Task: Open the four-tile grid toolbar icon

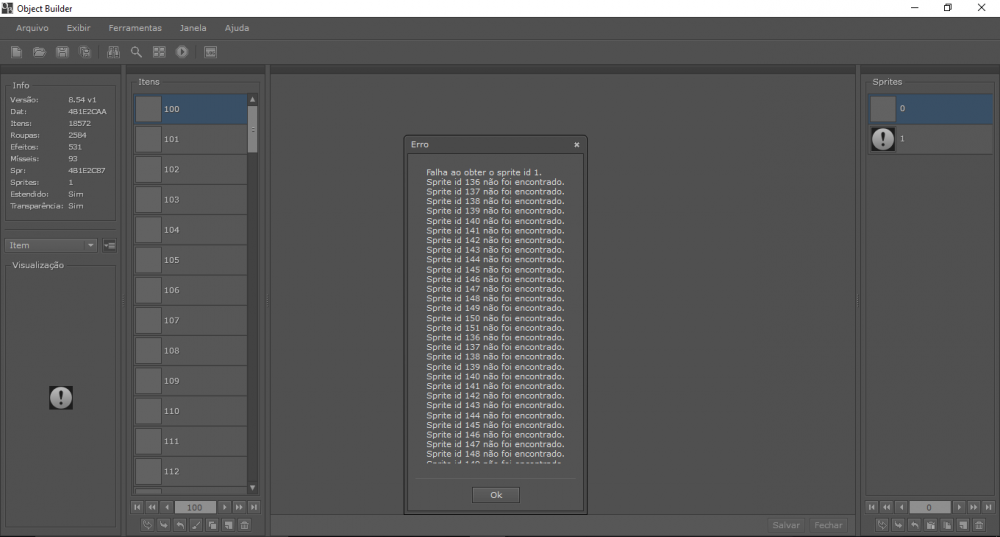Action: coord(159,52)
